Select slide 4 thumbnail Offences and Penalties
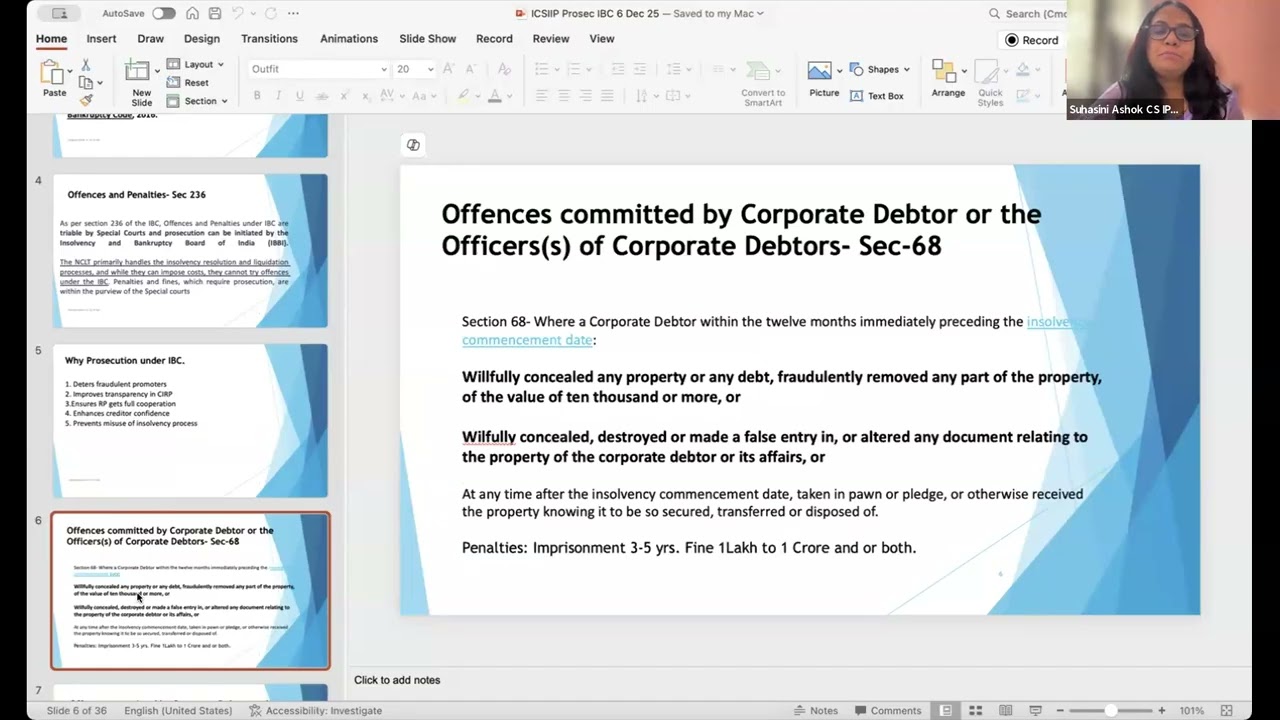This screenshot has height=720, width=1280. point(190,250)
